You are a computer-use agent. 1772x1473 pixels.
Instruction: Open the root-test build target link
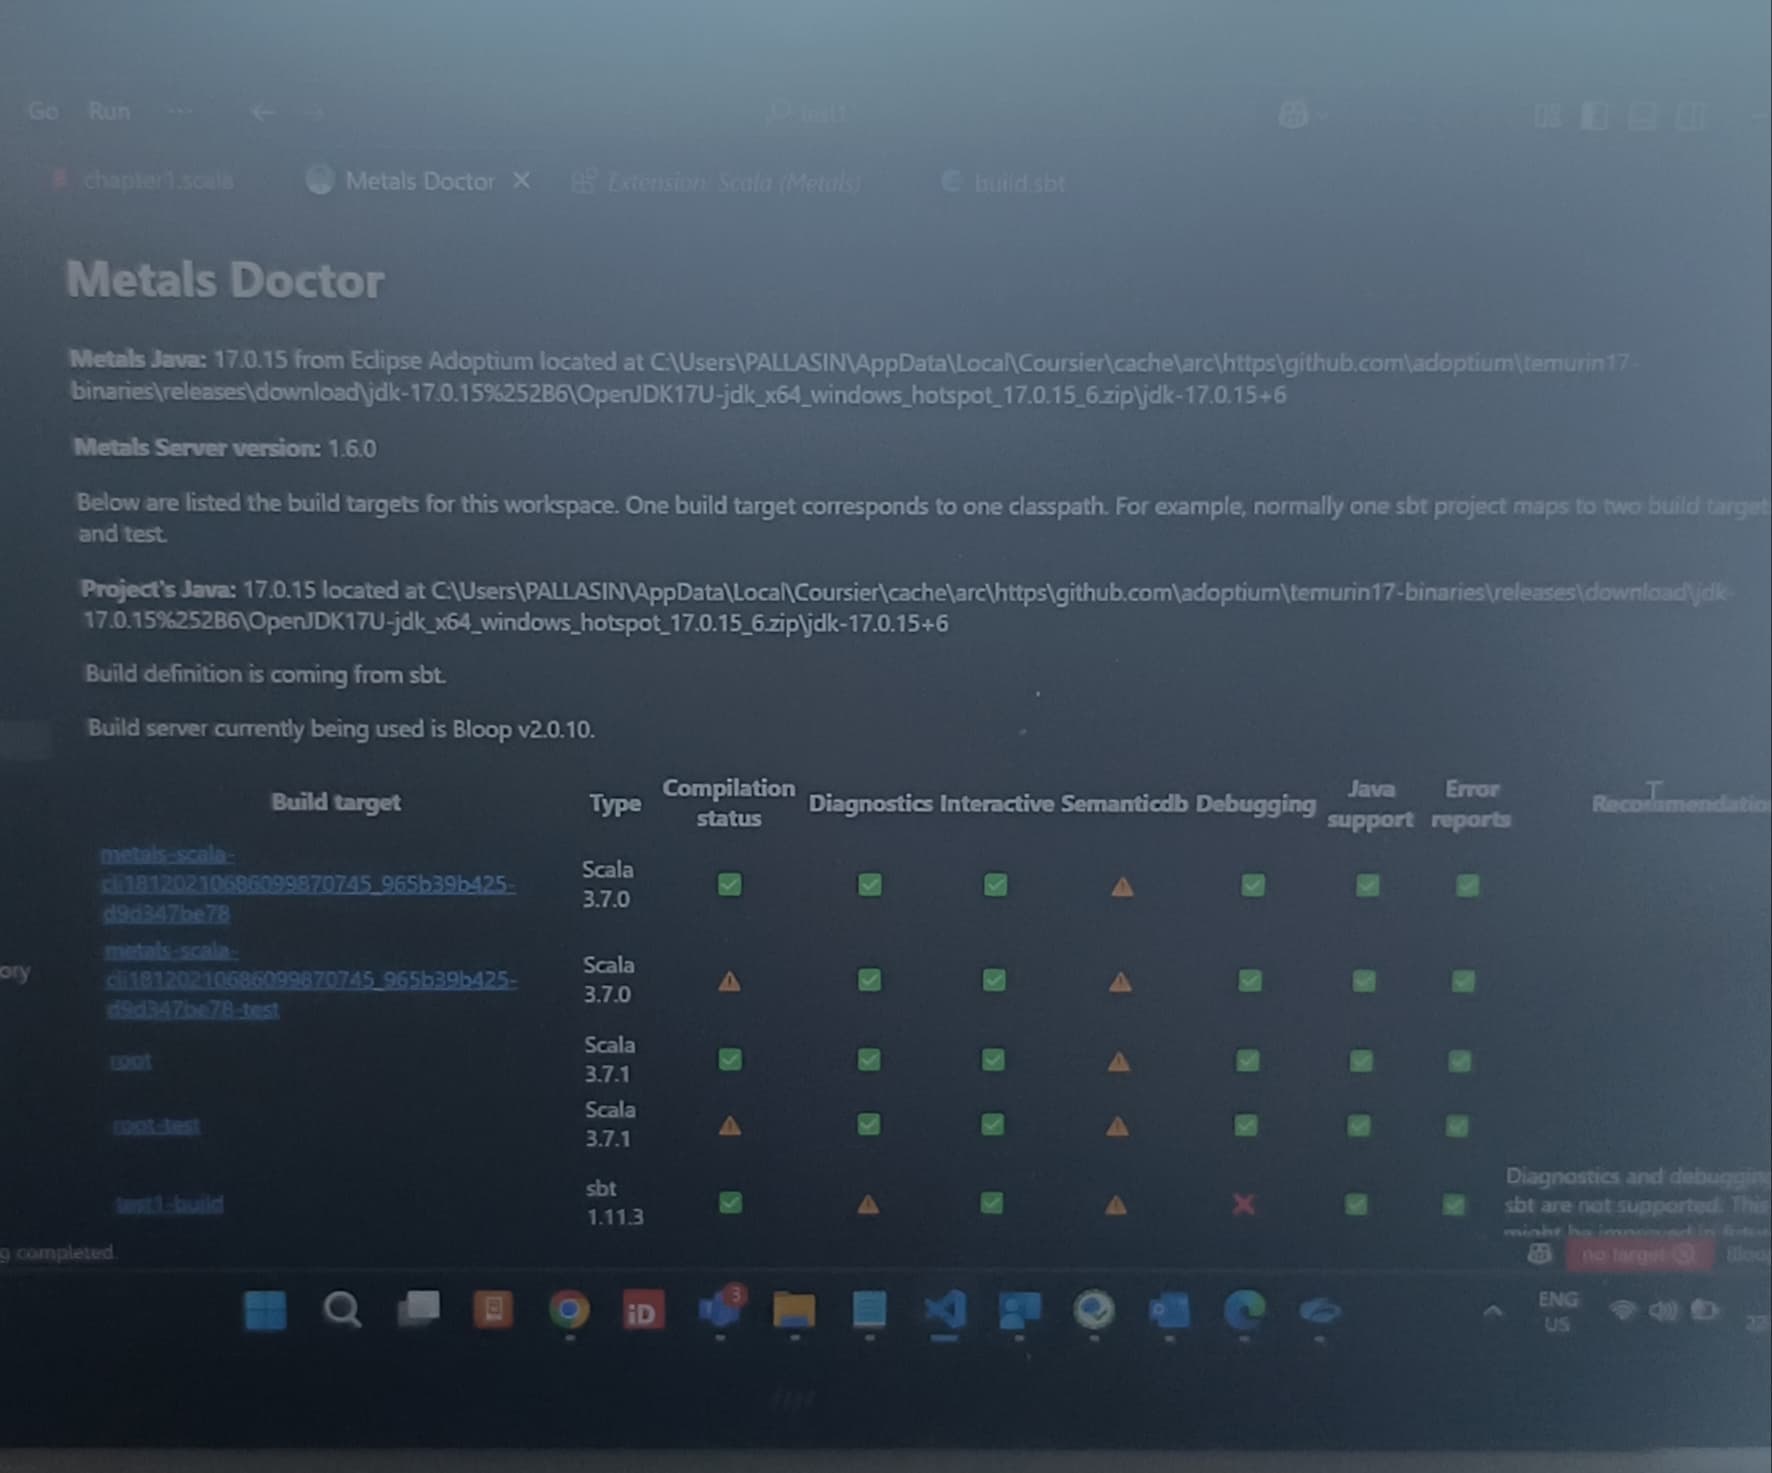coord(157,1126)
